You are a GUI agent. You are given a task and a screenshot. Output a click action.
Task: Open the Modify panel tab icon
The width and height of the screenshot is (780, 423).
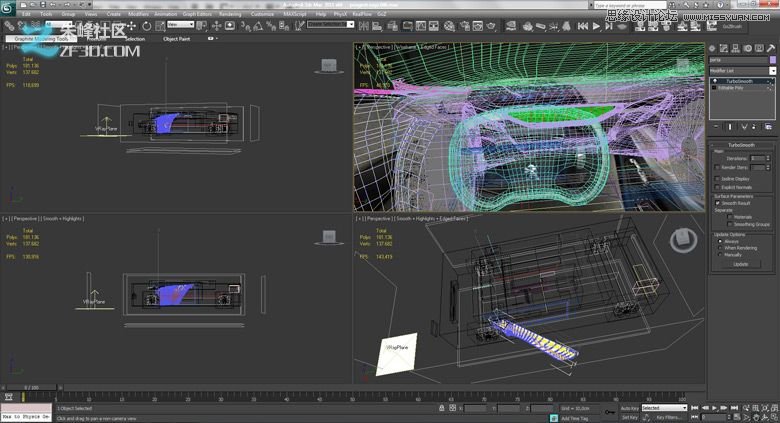[x=725, y=47]
